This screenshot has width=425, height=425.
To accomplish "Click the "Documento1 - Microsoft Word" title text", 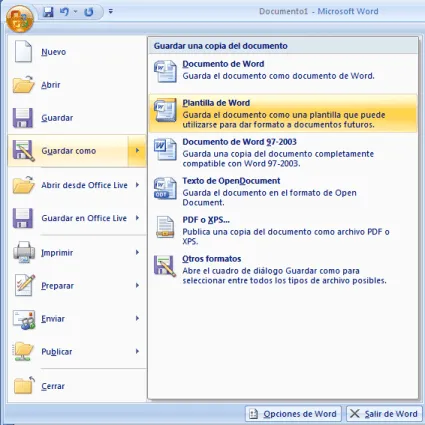I will pos(319,11).
